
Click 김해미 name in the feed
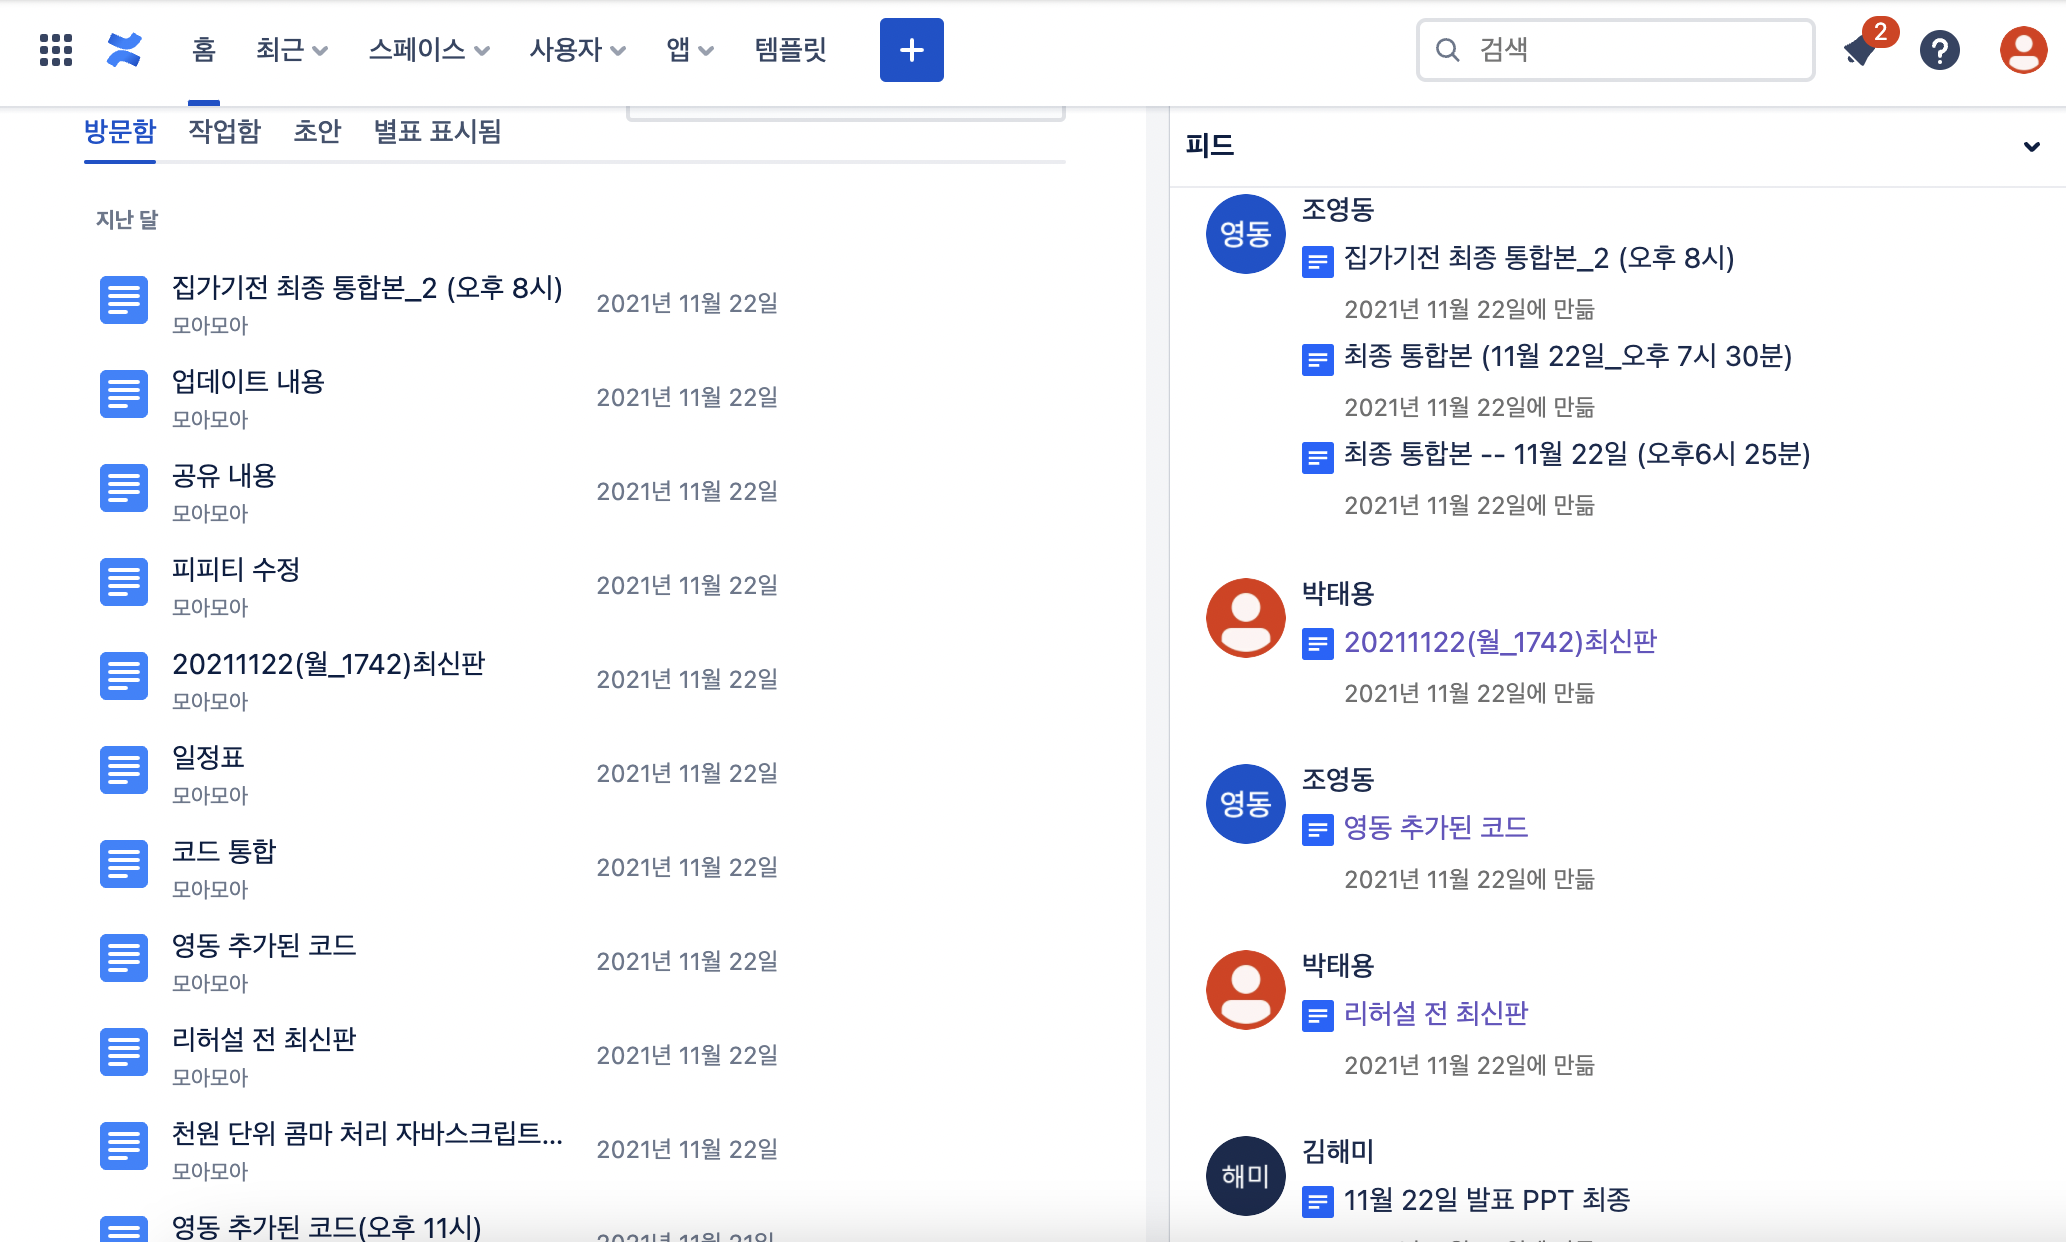click(1338, 1152)
